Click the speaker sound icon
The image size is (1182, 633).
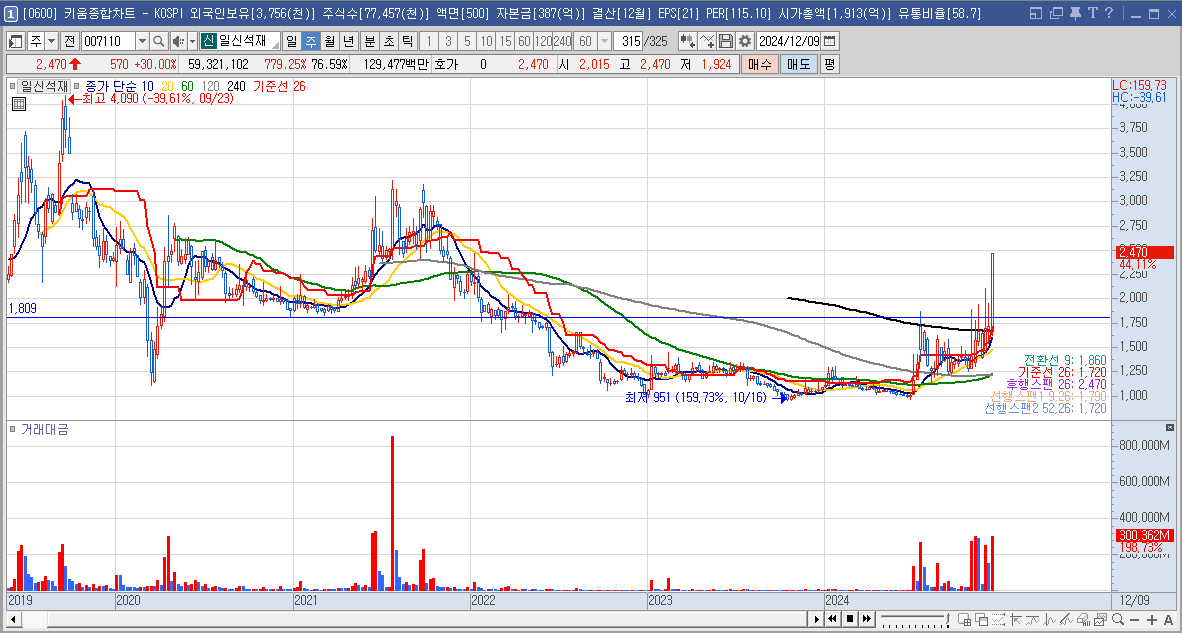pos(177,41)
